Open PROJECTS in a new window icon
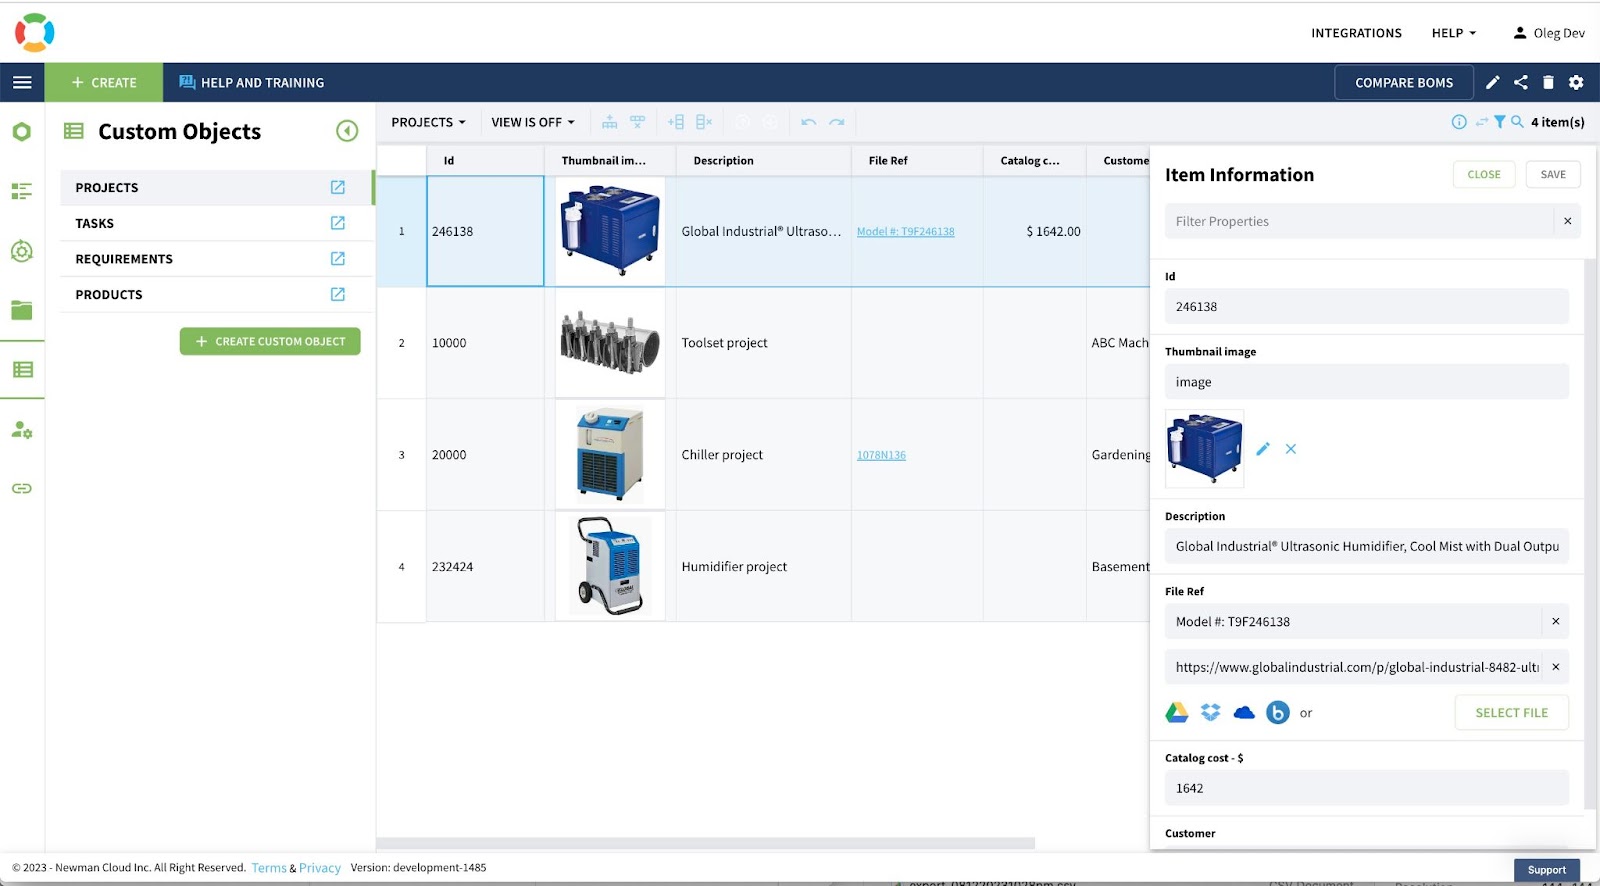1600x886 pixels. (338, 187)
